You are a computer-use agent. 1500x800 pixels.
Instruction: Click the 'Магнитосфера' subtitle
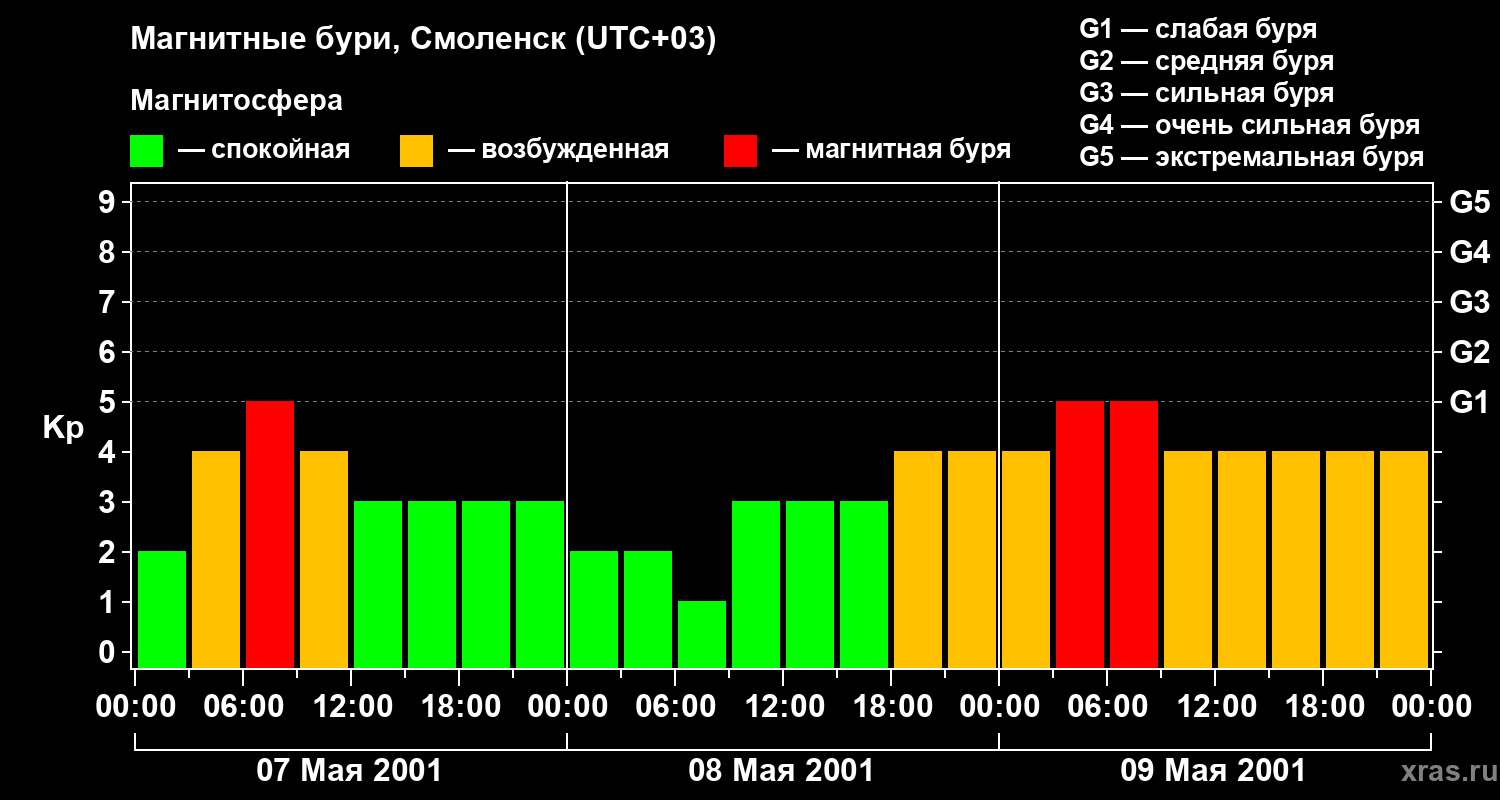[x=237, y=101]
